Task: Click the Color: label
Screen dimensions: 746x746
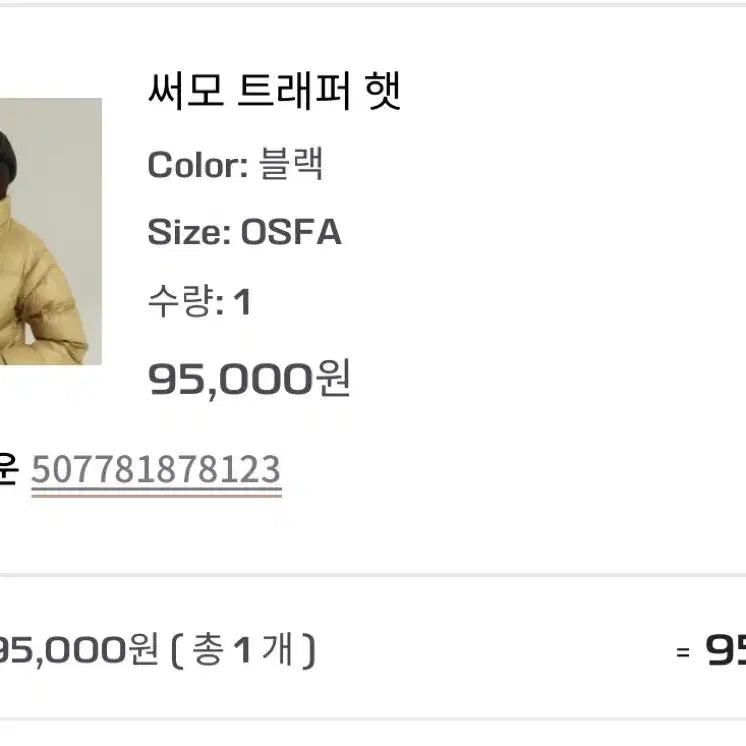Action: (197, 165)
